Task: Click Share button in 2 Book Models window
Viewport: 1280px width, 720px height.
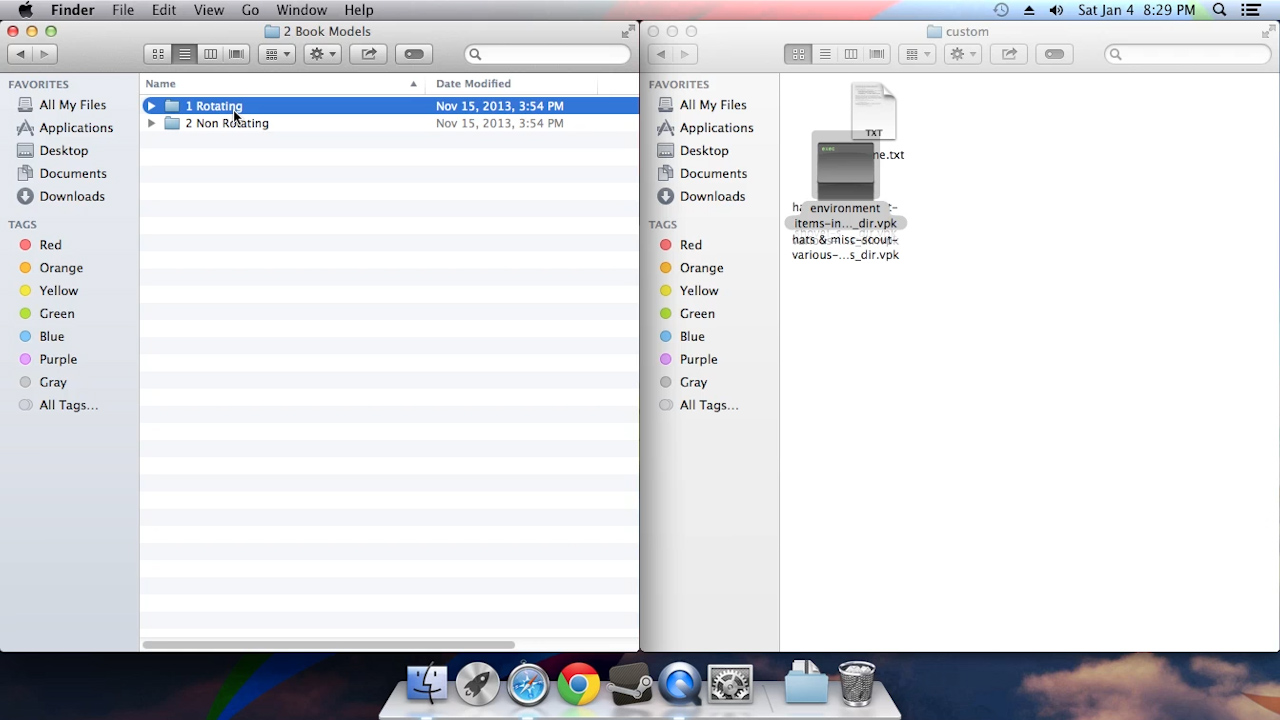Action: point(368,54)
